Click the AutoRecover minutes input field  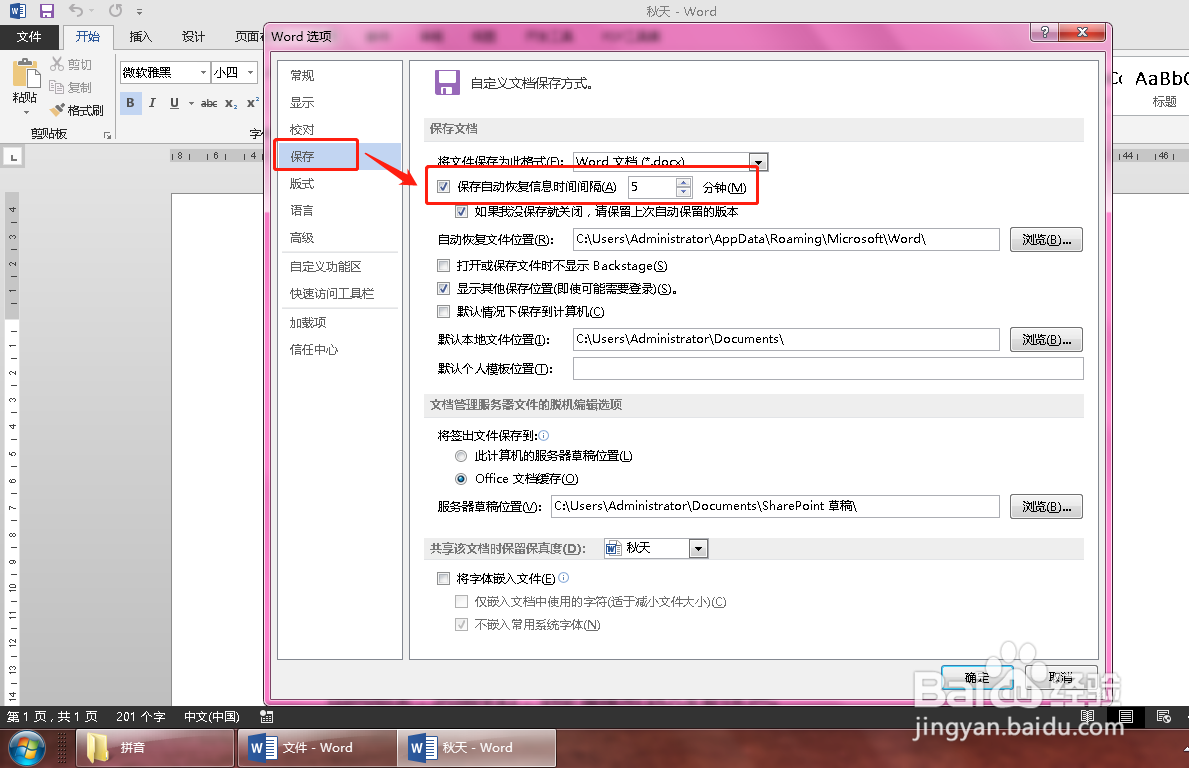651,187
